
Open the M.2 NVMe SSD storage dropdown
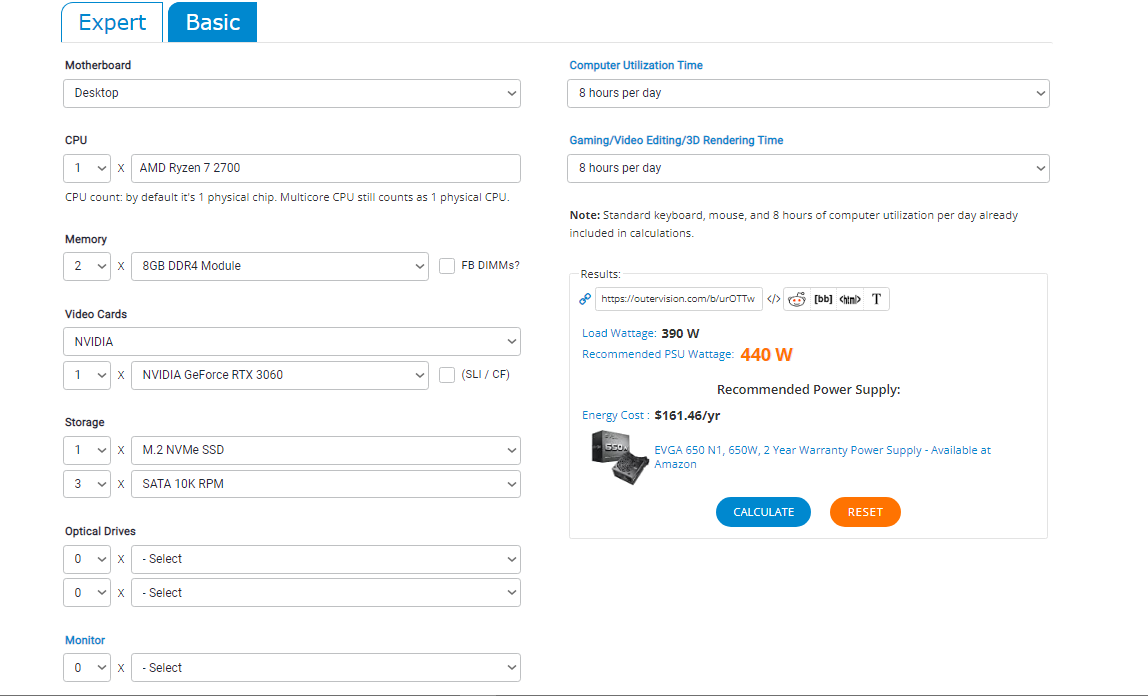[326, 450]
